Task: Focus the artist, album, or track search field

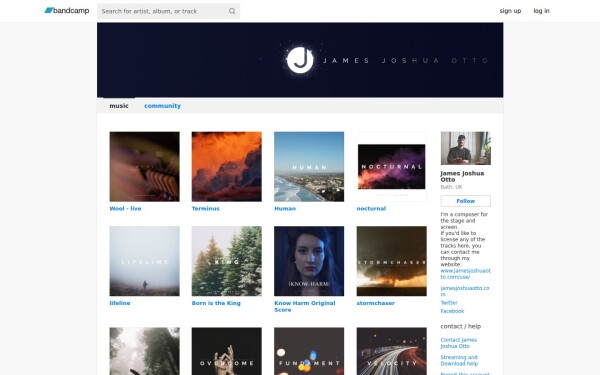Action: point(168,11)
